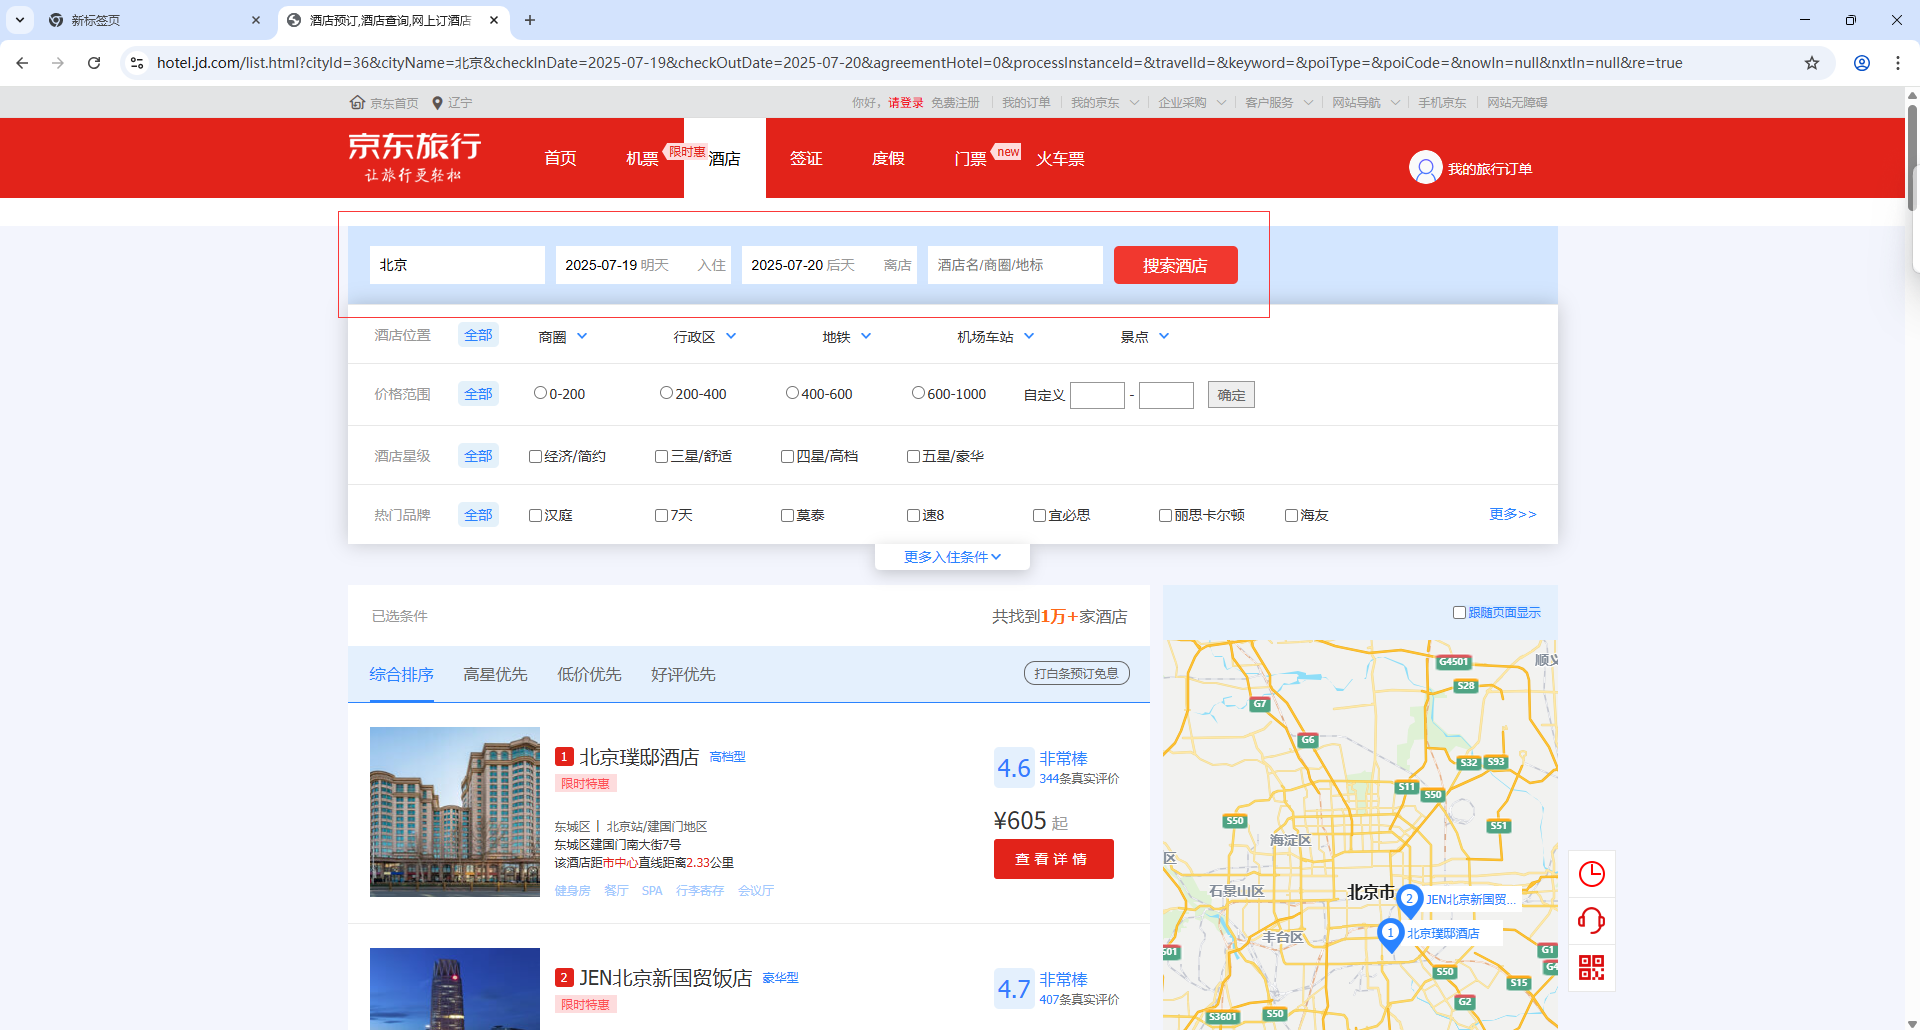Viewport: 1920px width, 1030px height.
Task: Click the 搜索酒店 button
Action: (x=1176, y=265)
